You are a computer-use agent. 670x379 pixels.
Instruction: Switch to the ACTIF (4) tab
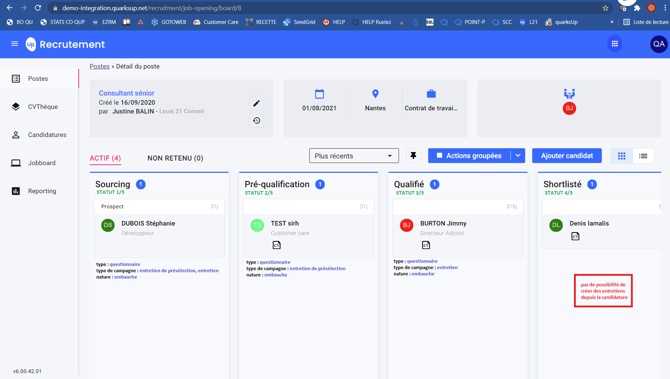(105, 158)
